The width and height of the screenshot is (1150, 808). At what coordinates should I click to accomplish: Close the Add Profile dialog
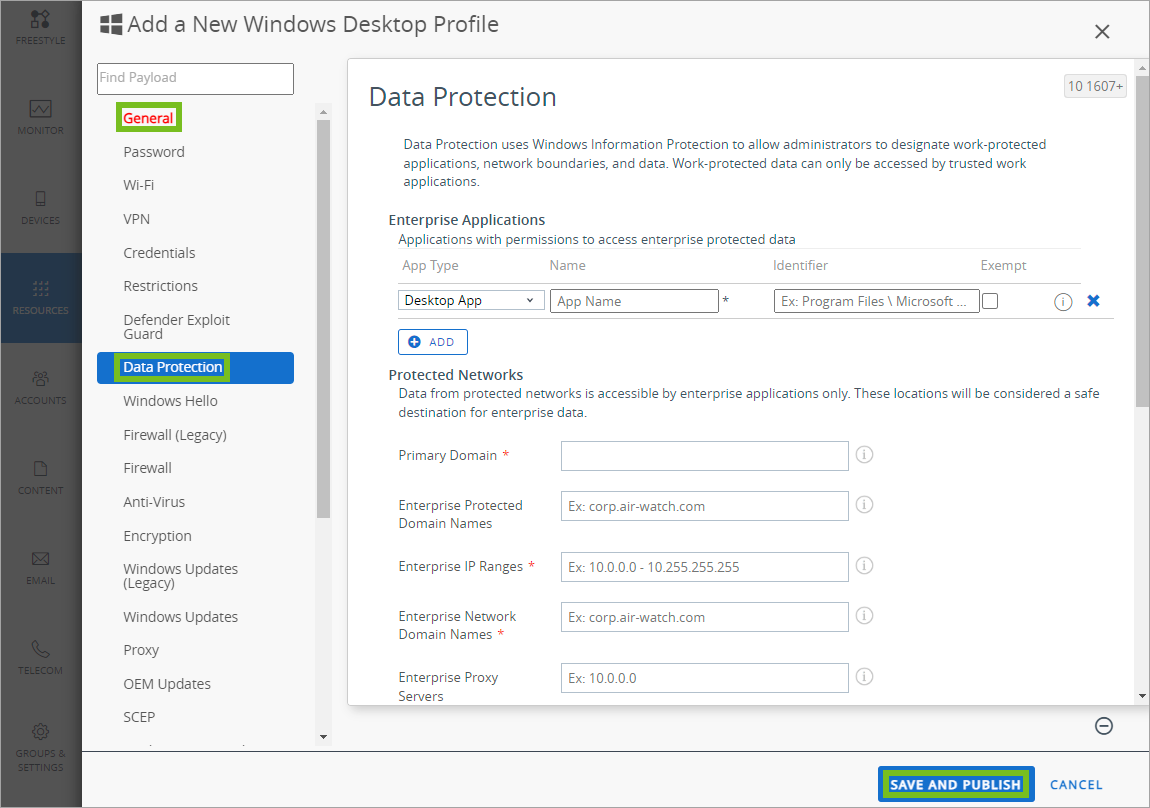pyautogui.click(x=1102, y=32)
